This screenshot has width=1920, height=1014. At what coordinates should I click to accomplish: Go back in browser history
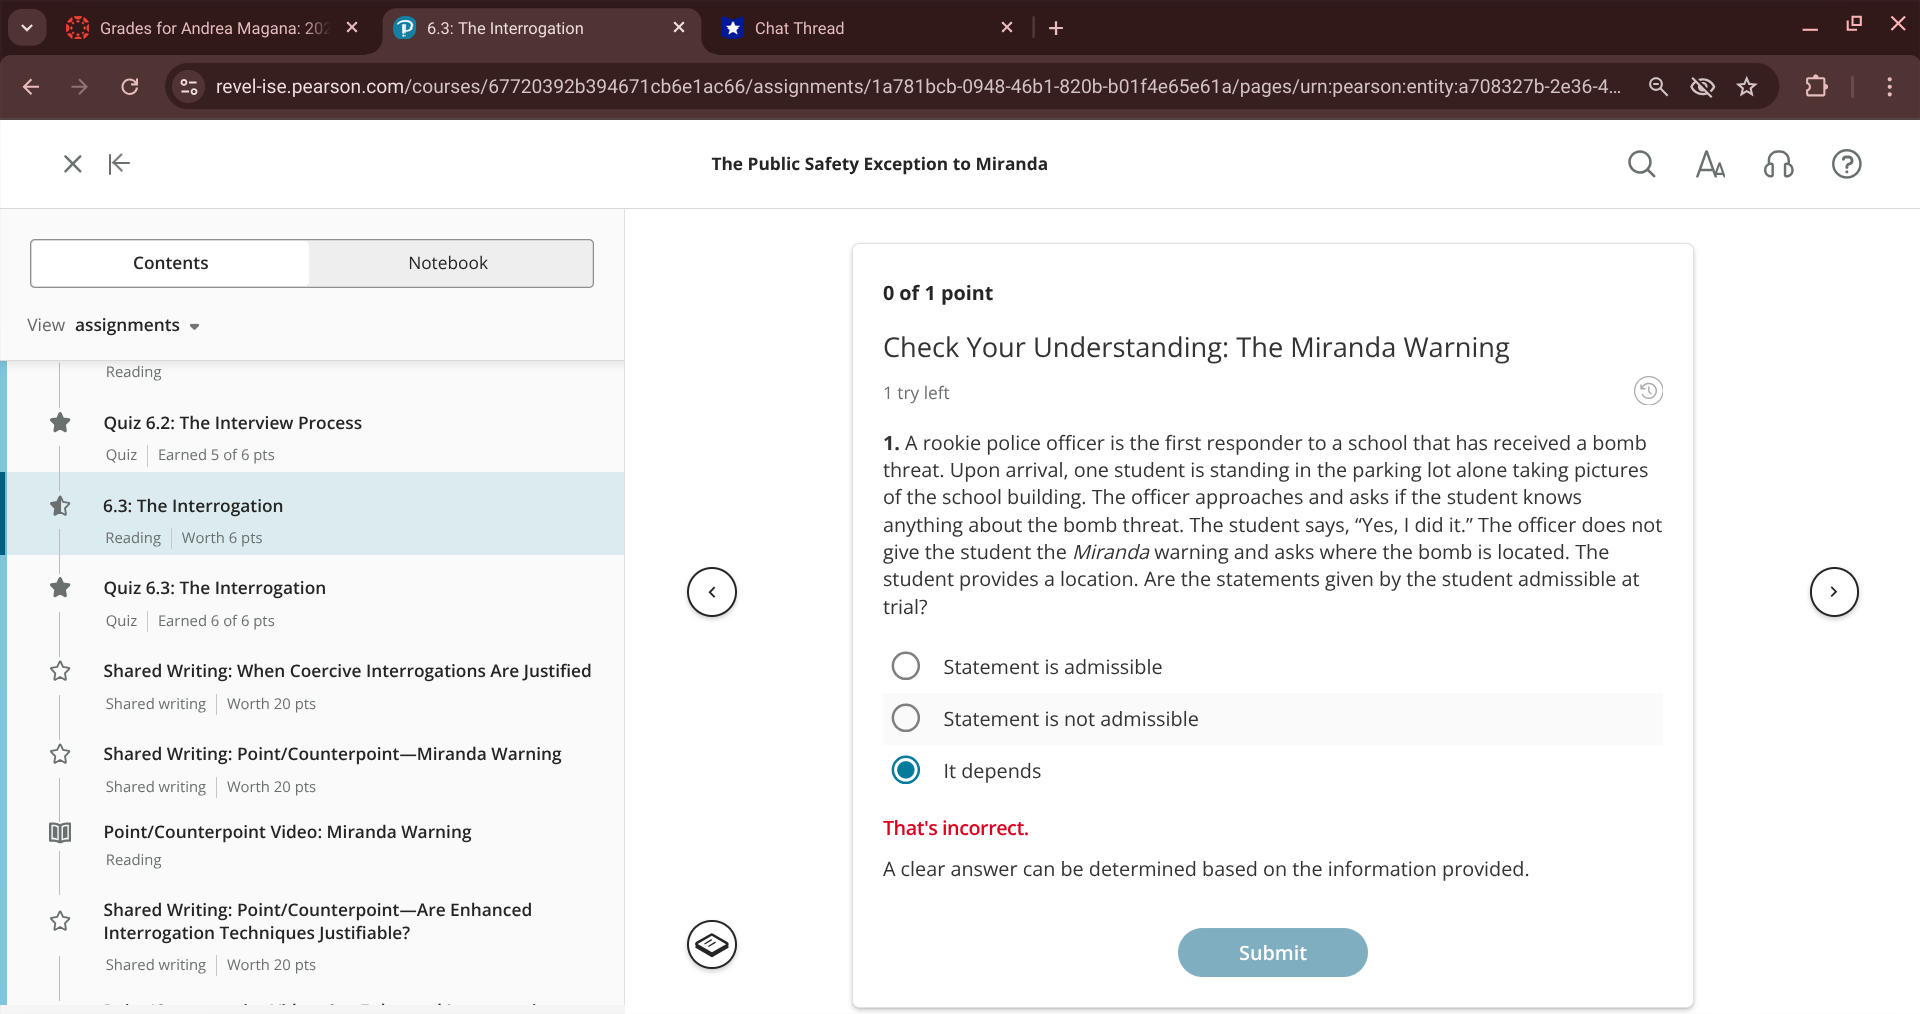(x=31, y=87)
